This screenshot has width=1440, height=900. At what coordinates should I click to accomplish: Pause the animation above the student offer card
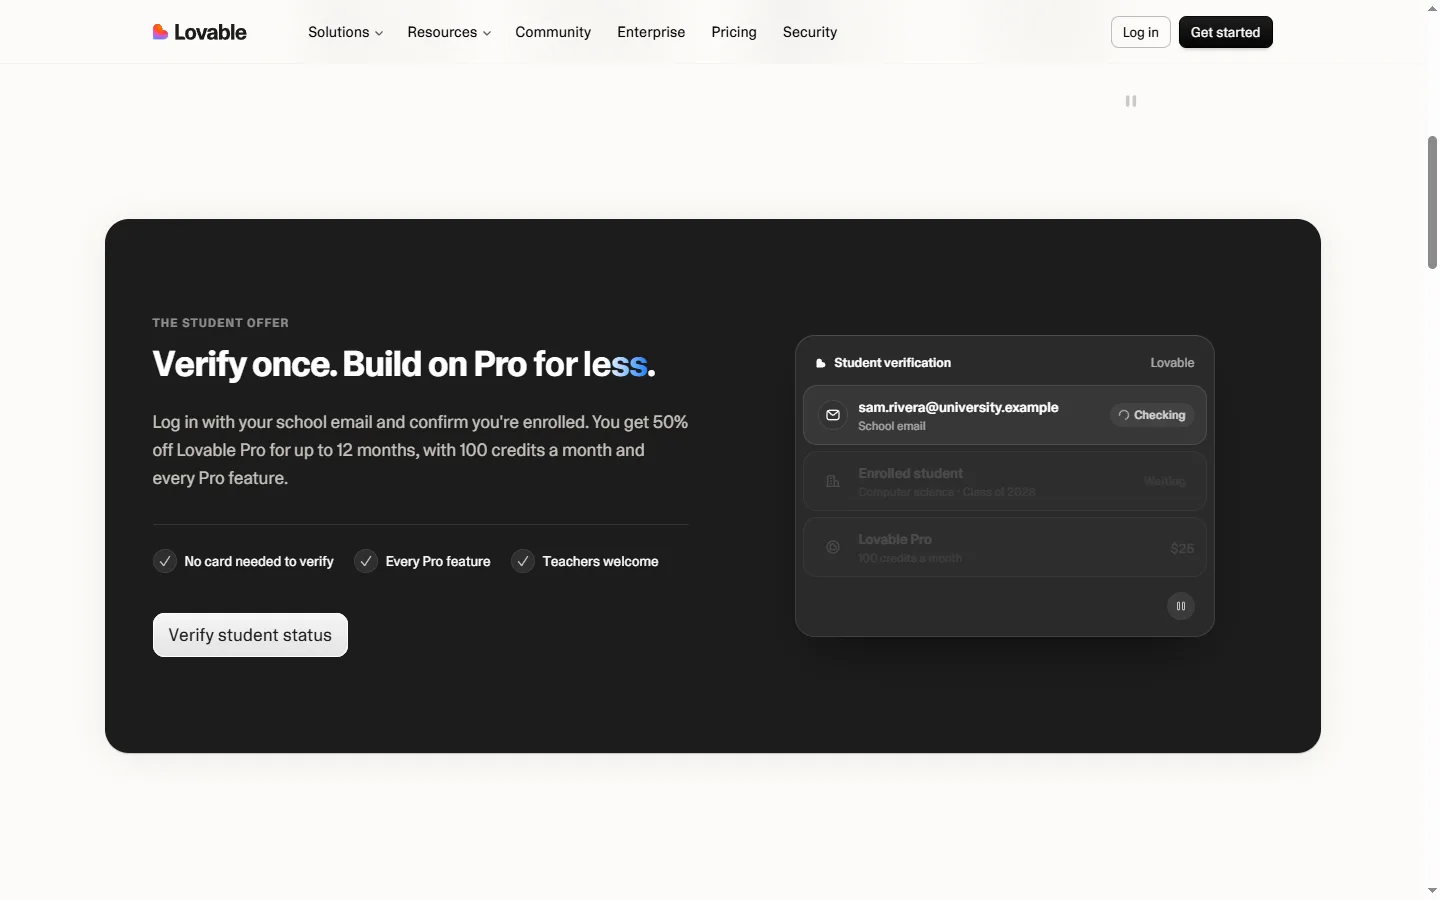(x=1131, y=101)
